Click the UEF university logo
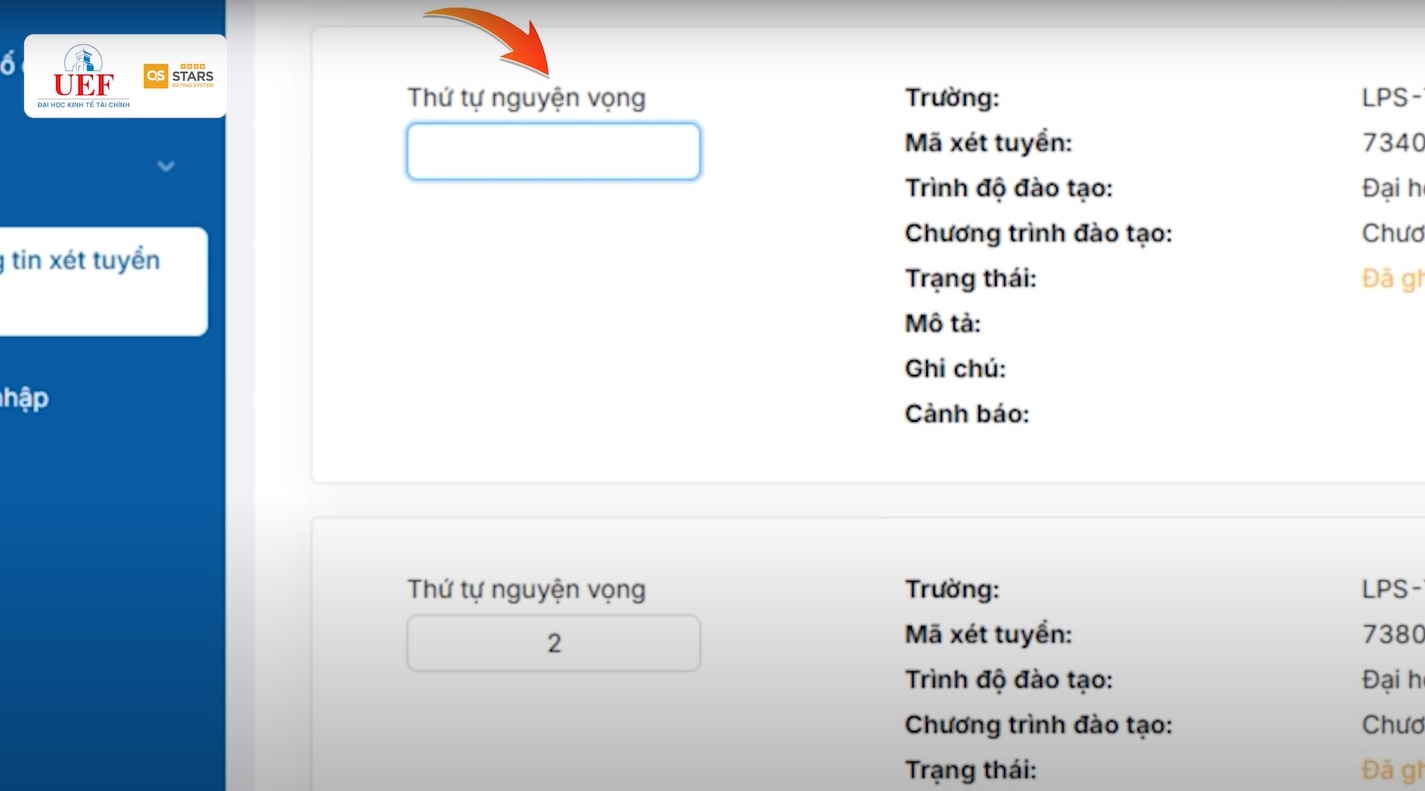The height and width of the screenshot is (791, 1425). pyautogui.click(x=83, y=76)
